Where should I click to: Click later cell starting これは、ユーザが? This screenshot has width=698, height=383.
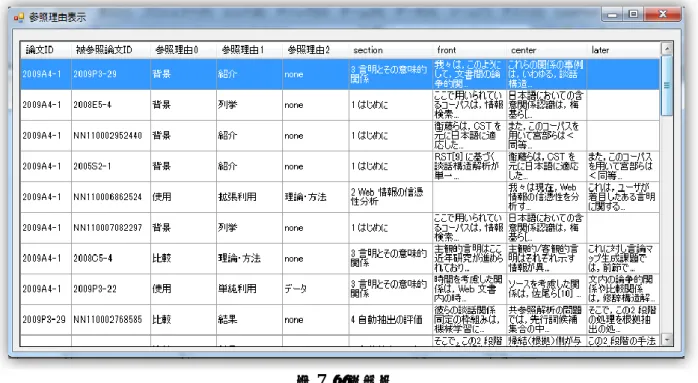pos(623,197)
